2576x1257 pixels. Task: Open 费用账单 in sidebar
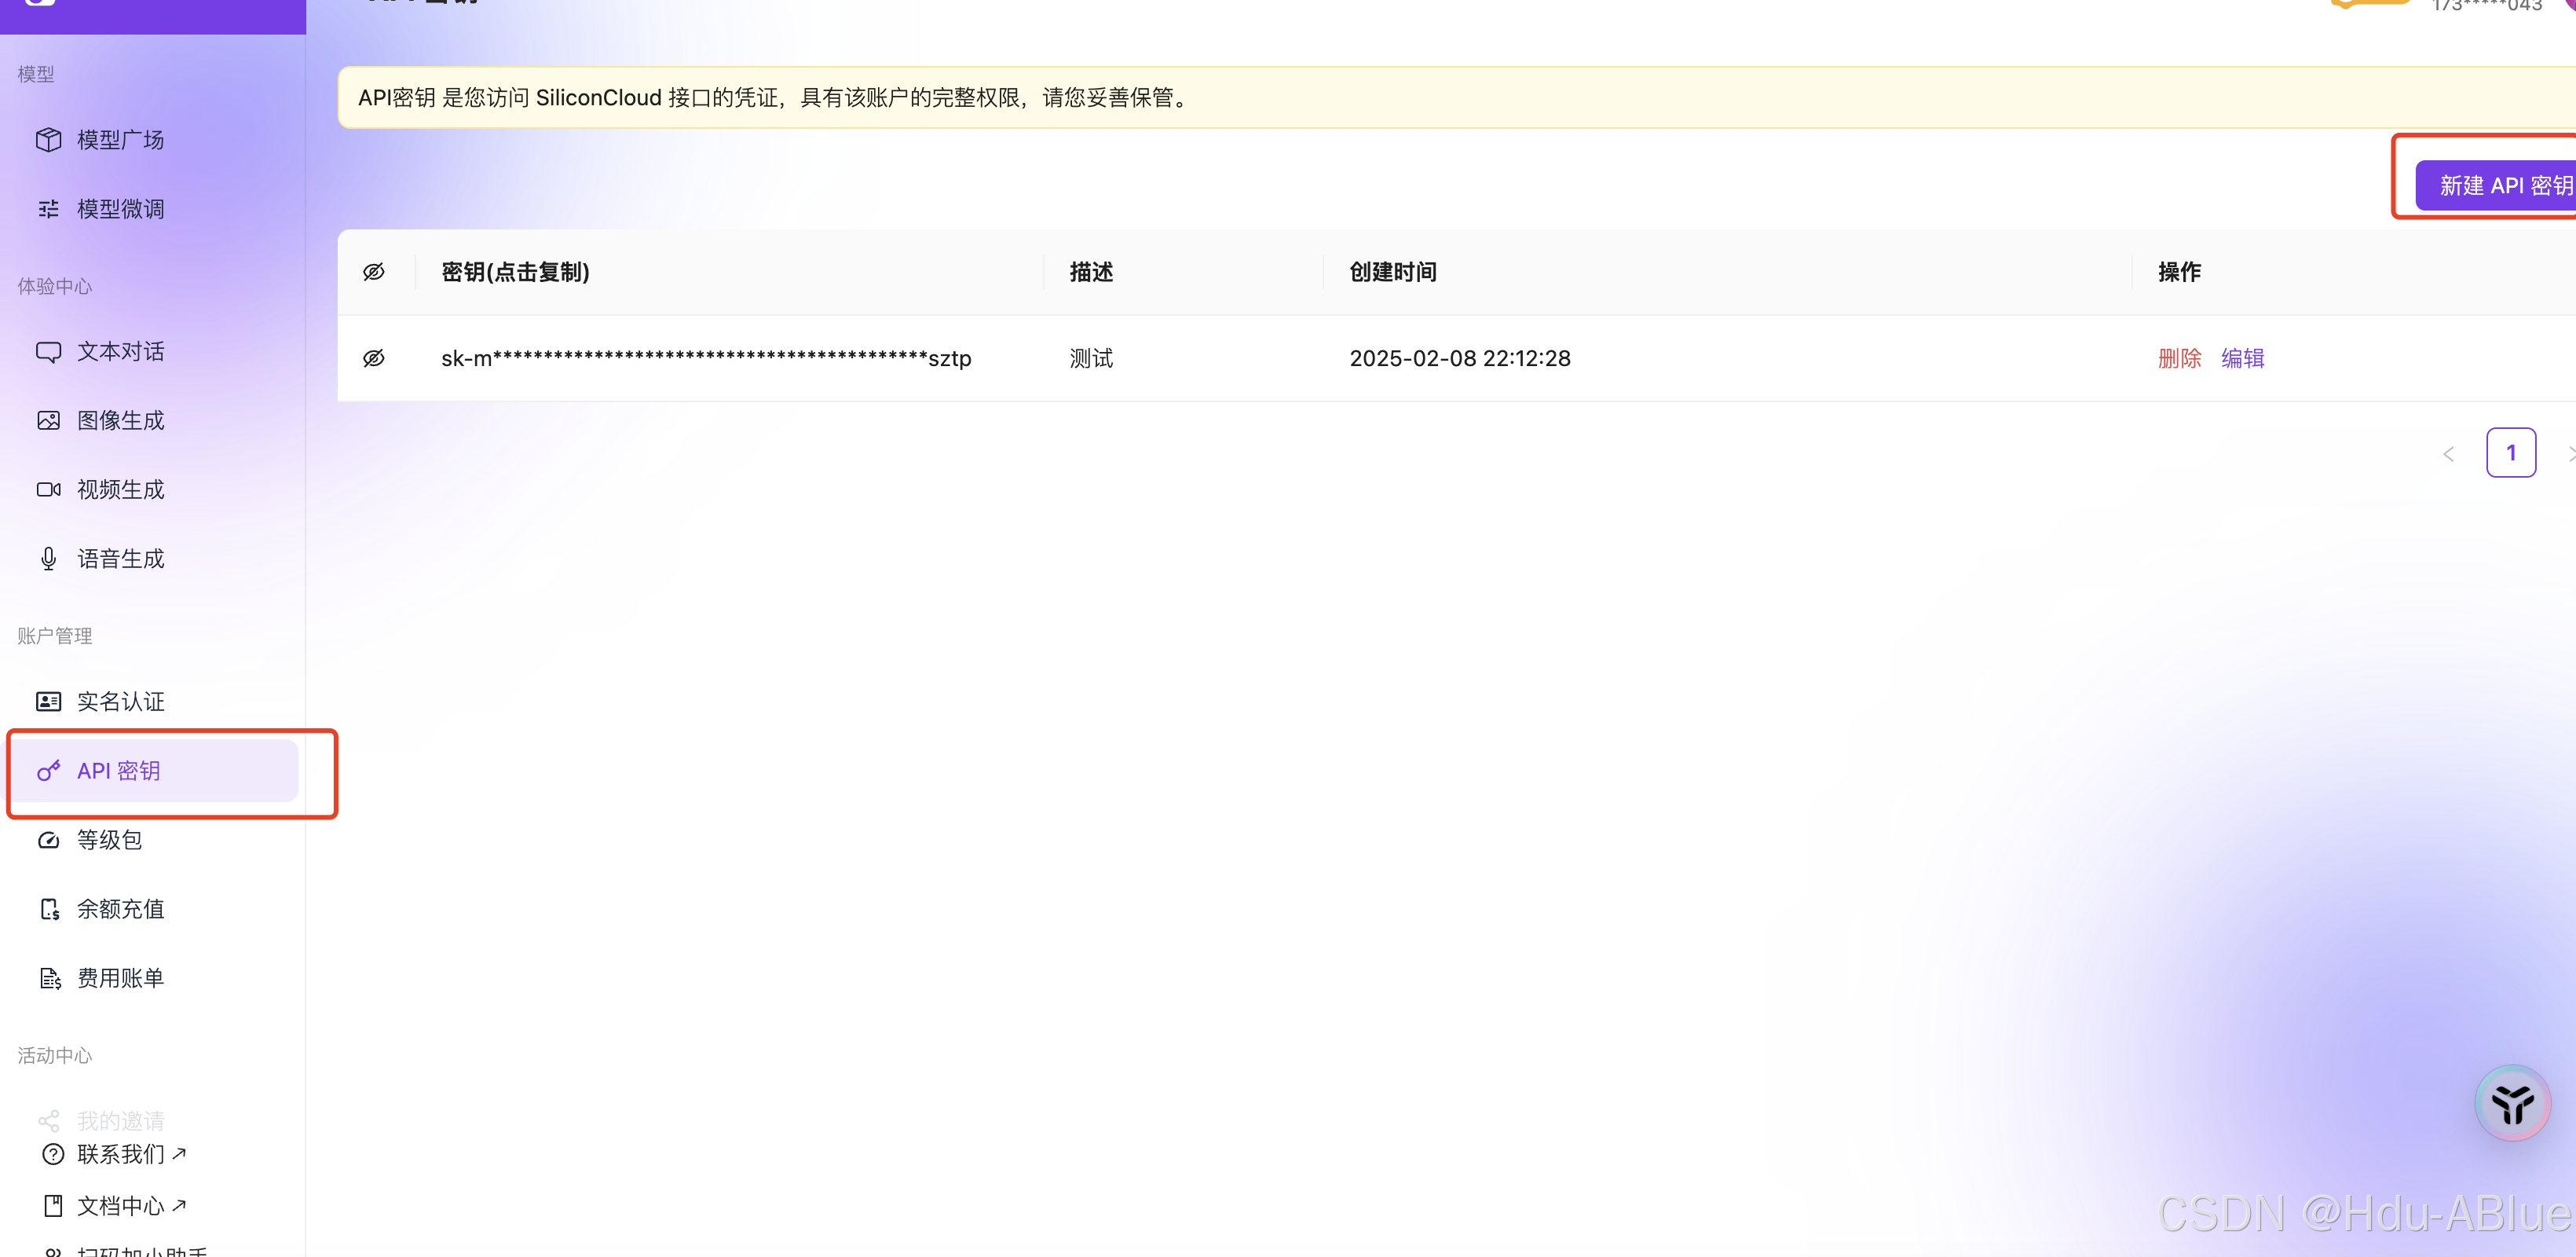tap(120, 978)
